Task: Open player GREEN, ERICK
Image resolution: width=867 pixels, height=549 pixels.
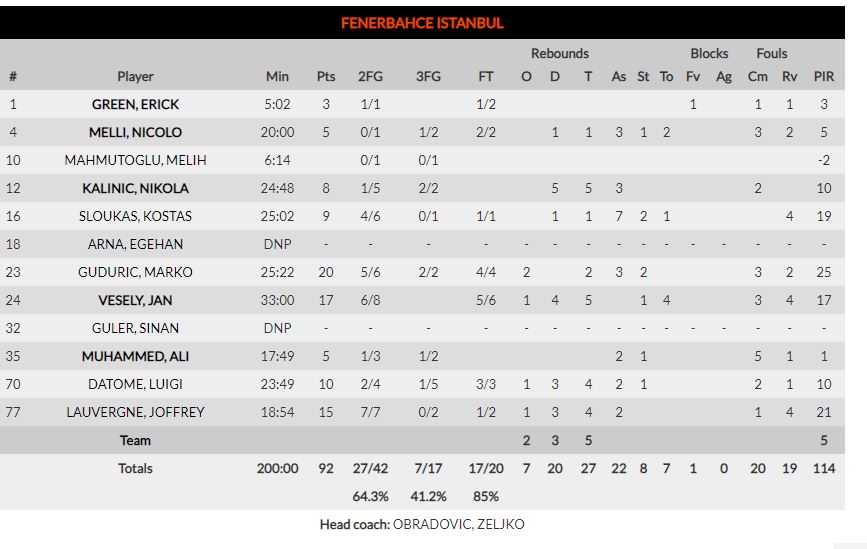Action: (x=135, y=104)
